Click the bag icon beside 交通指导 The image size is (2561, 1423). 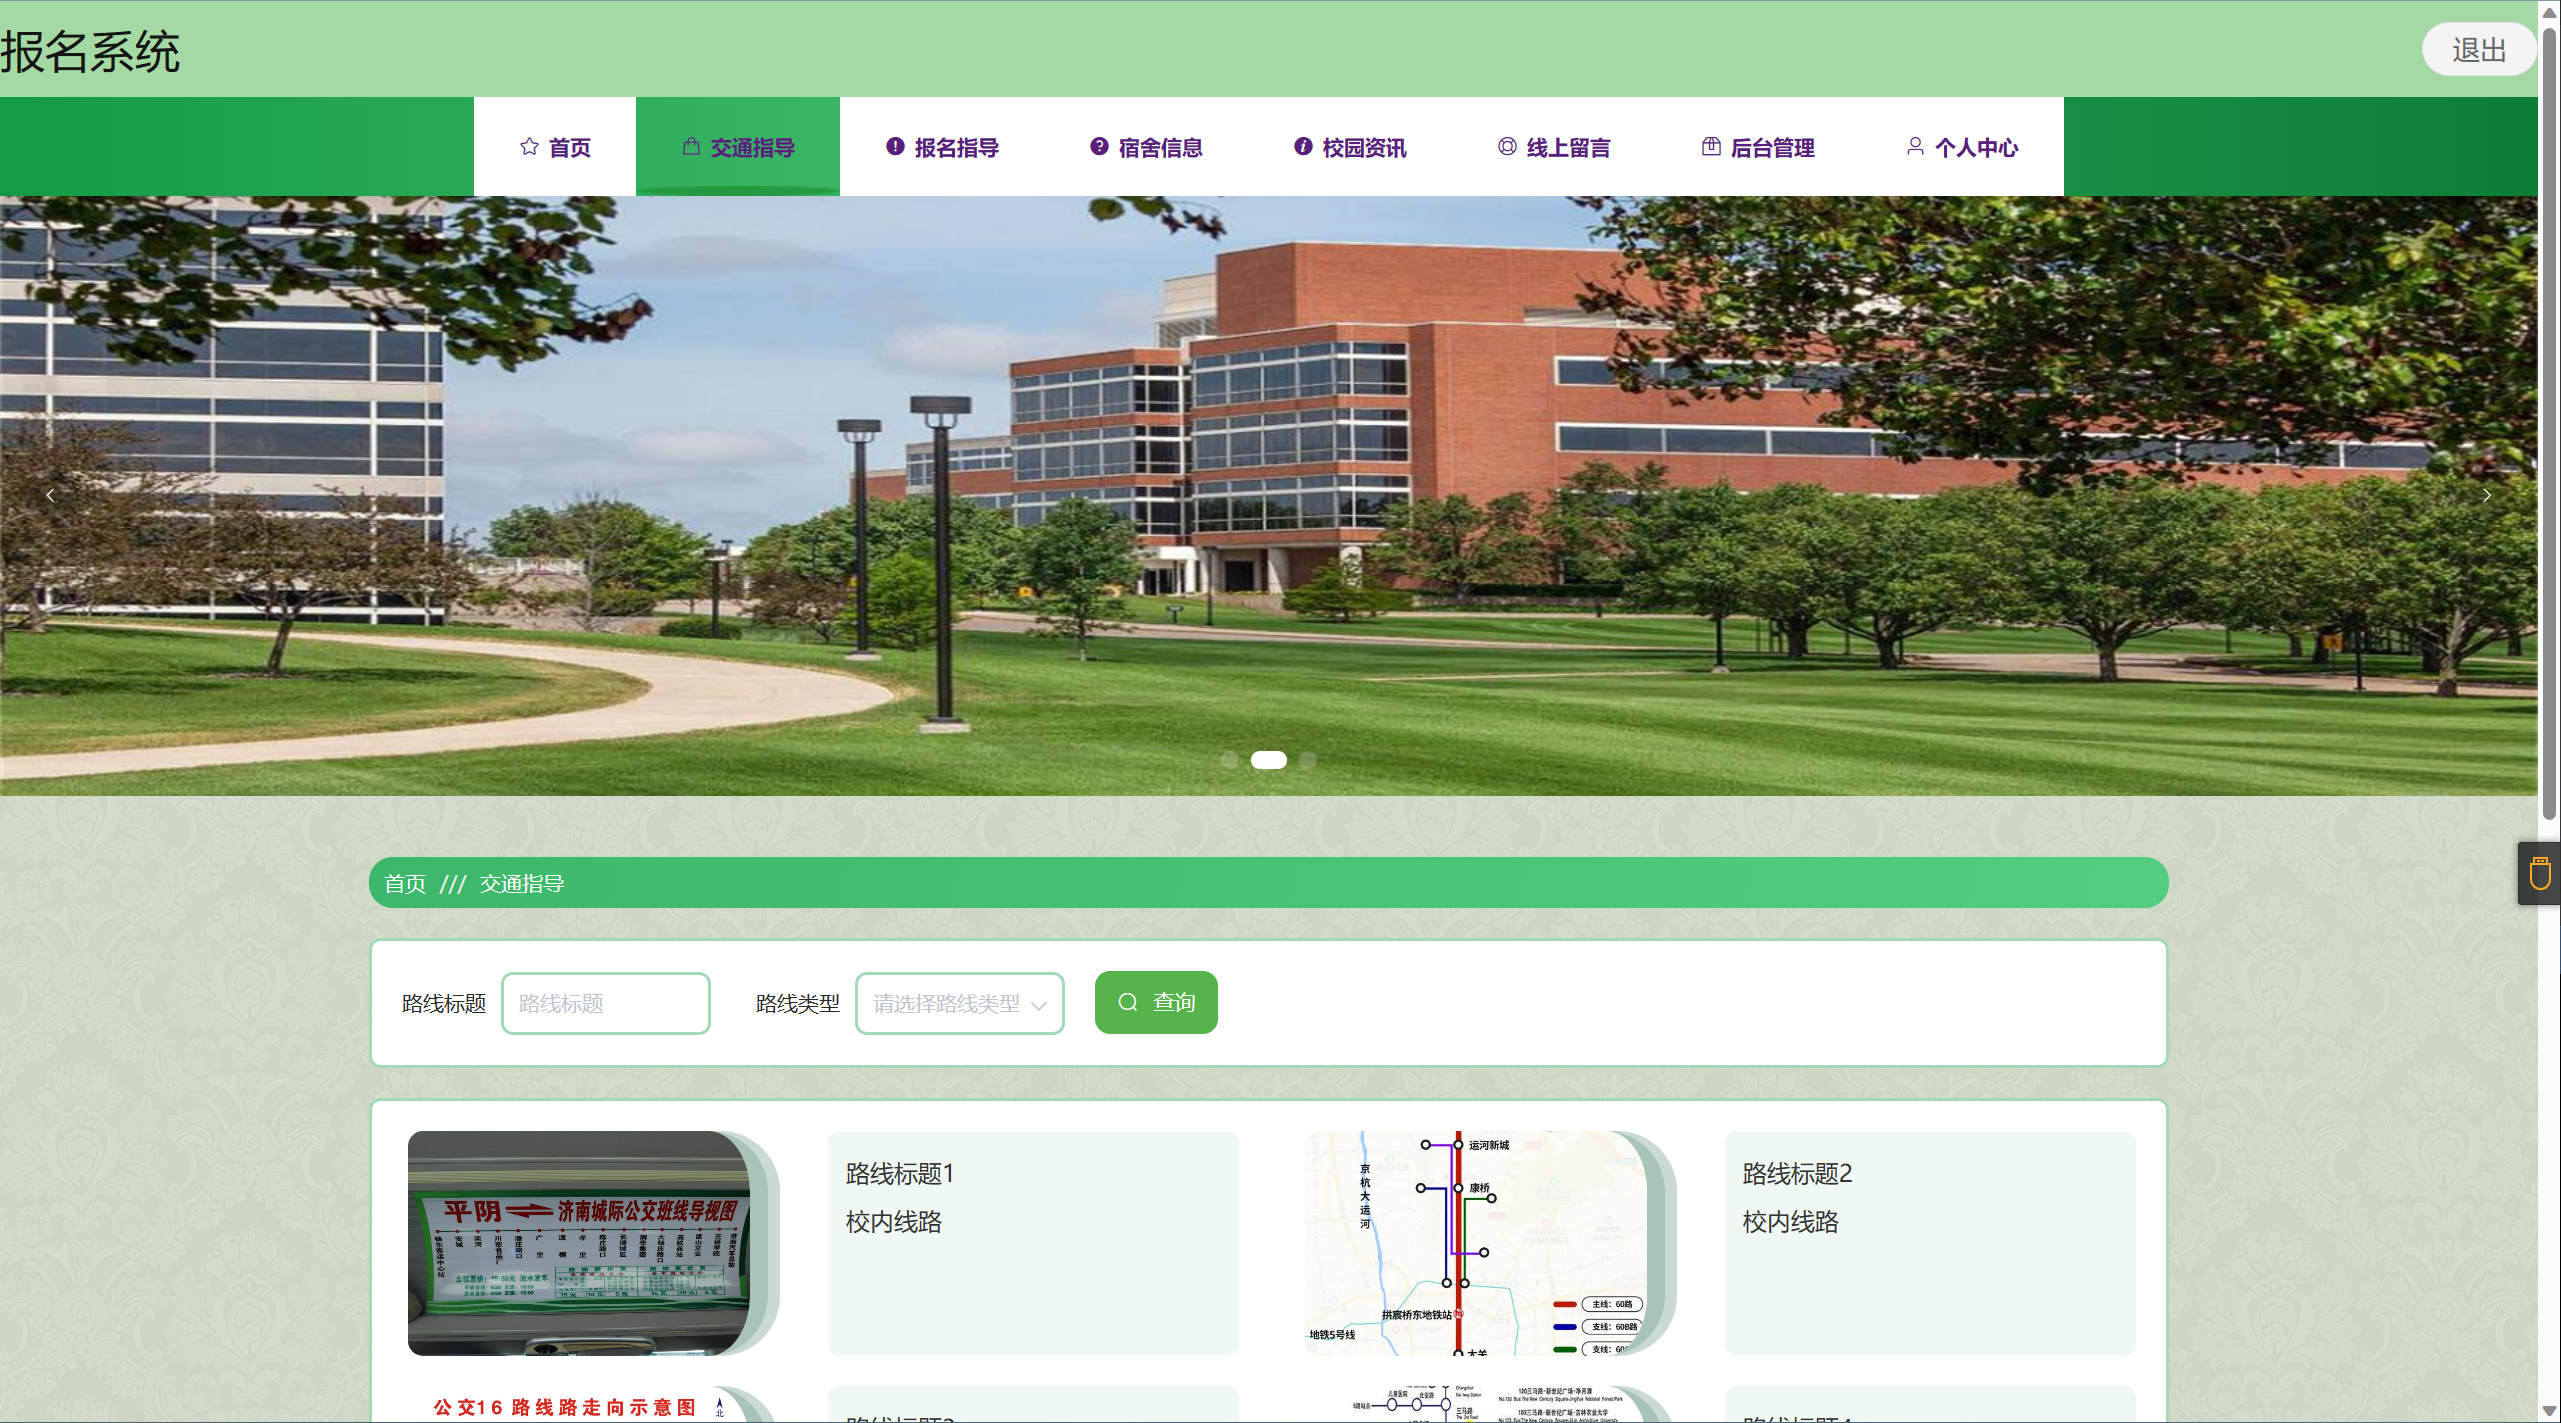[x=691, y=147]
